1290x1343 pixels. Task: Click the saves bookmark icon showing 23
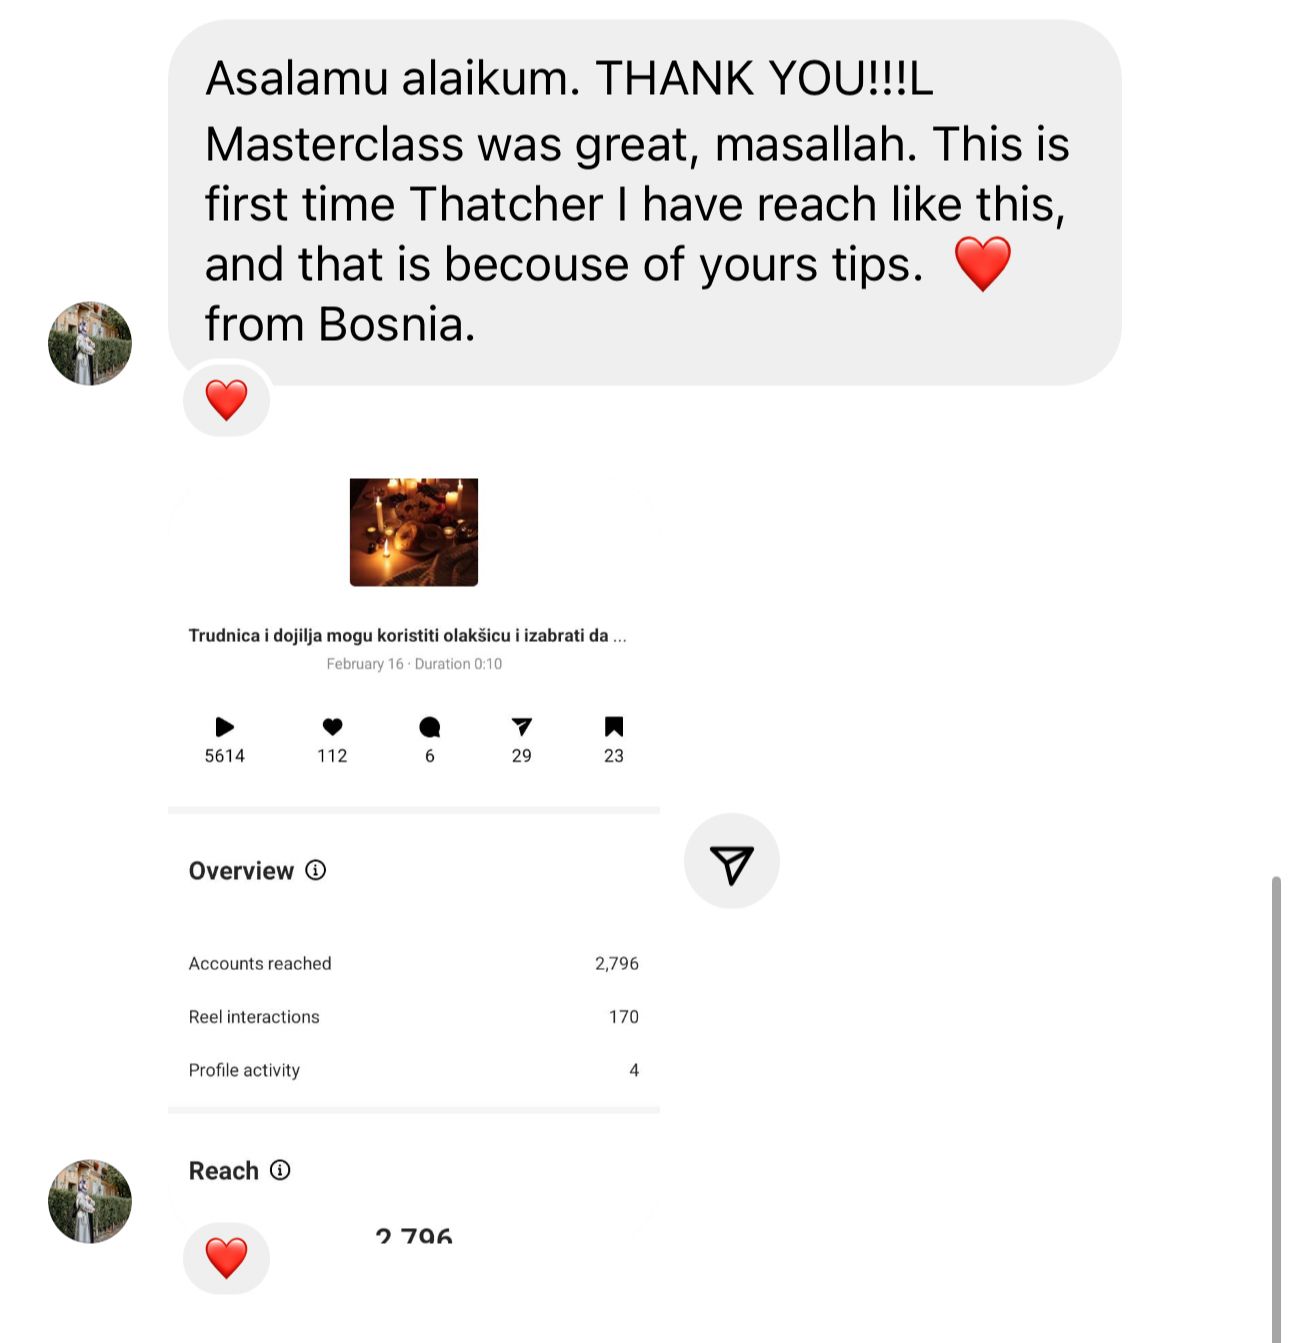click(x=614, y=727)
